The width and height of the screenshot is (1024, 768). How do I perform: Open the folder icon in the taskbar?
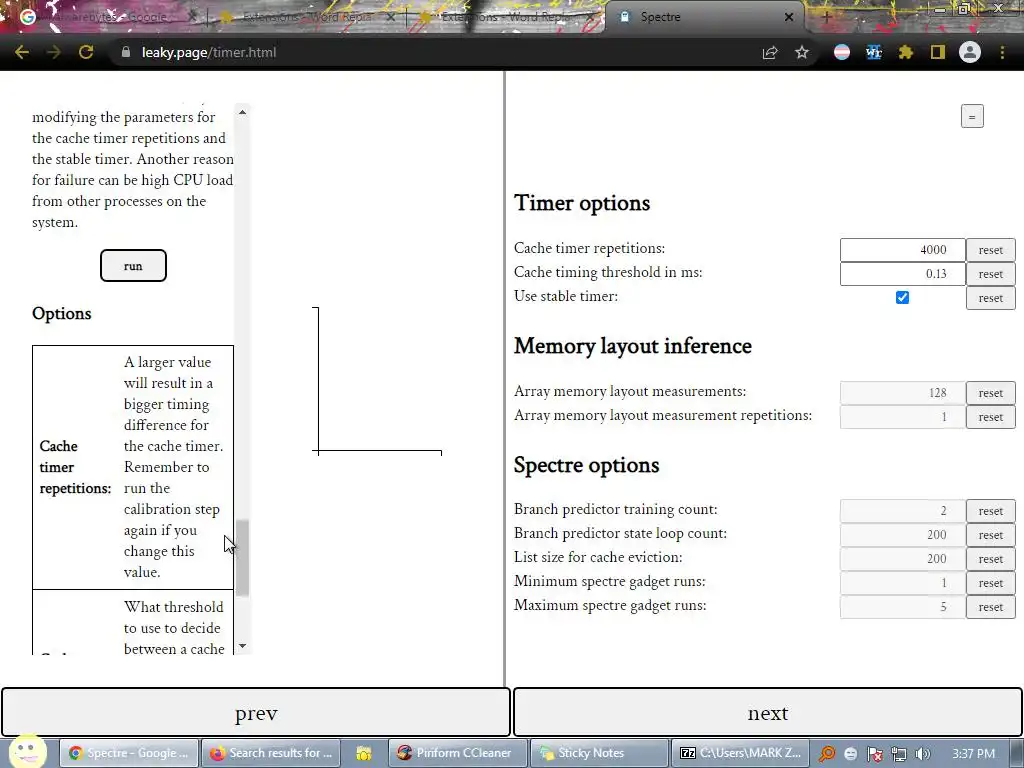click(364, 754)
